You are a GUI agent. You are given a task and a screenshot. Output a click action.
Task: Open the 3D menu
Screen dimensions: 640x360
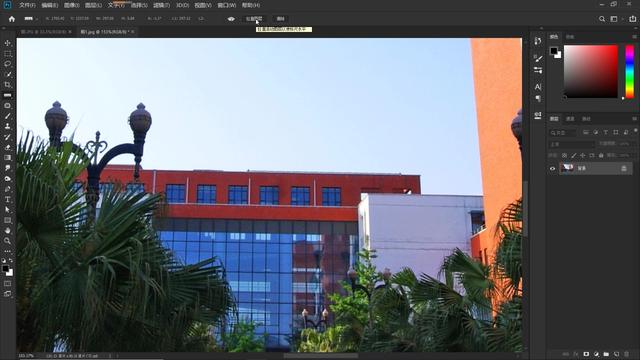click(x=182, y=5)
